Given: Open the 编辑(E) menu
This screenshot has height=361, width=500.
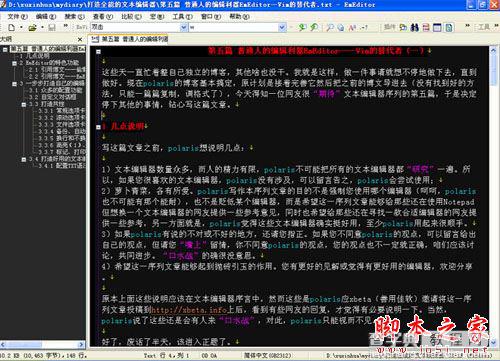Looking at the screenshot, I should tap(46, 16).
